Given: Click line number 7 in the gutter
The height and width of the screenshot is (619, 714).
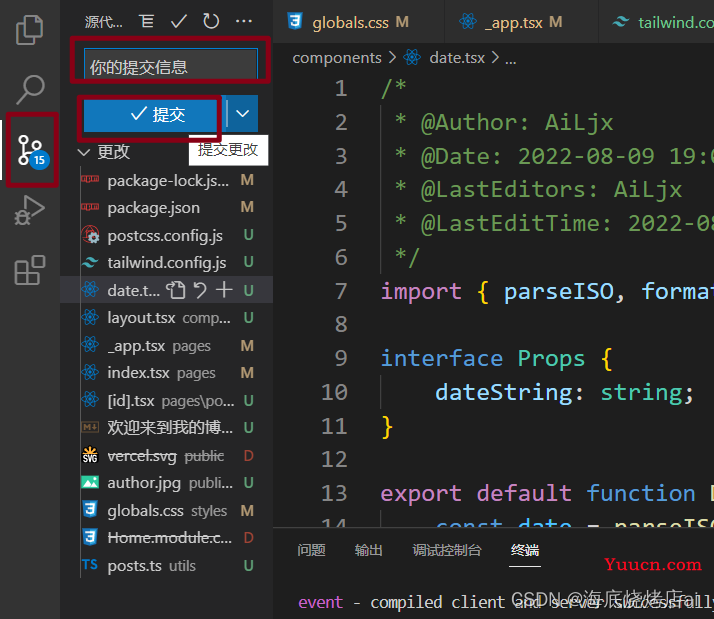Looking at the screenshot, I should point(341,292).
